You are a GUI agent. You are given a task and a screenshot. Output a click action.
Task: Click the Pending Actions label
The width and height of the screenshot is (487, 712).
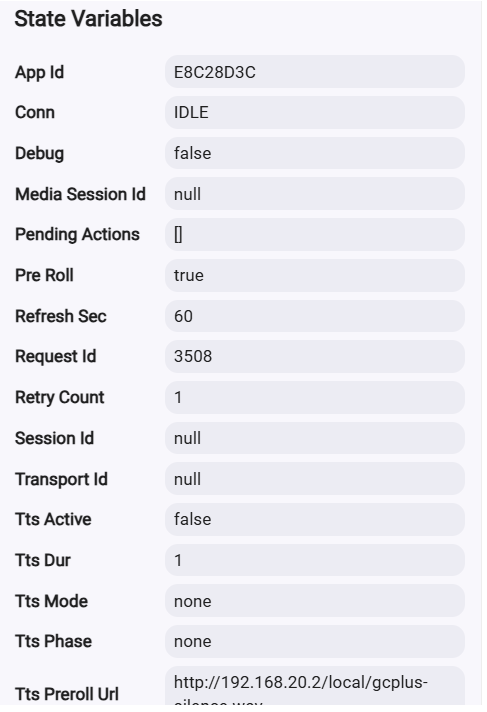77,234
